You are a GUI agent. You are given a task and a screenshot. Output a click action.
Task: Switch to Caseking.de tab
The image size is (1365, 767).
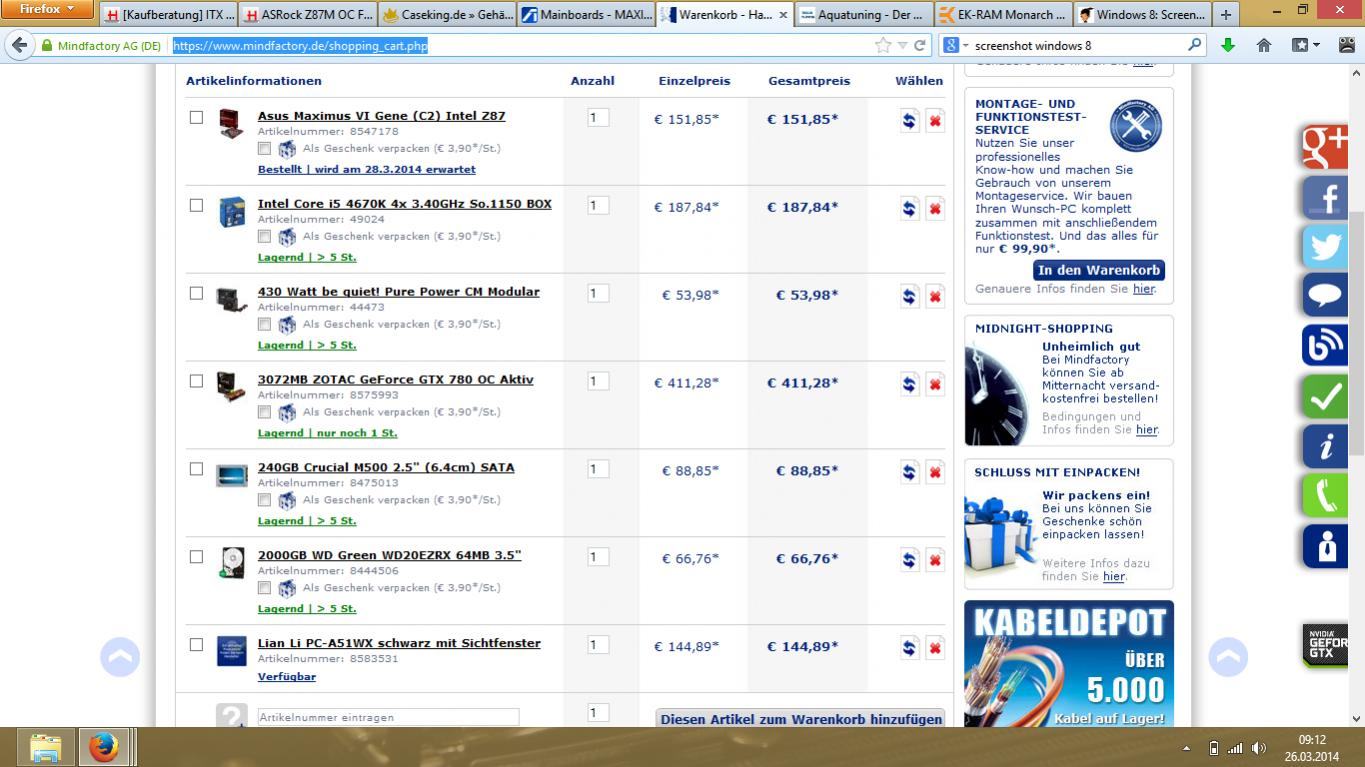coord(446,15)
